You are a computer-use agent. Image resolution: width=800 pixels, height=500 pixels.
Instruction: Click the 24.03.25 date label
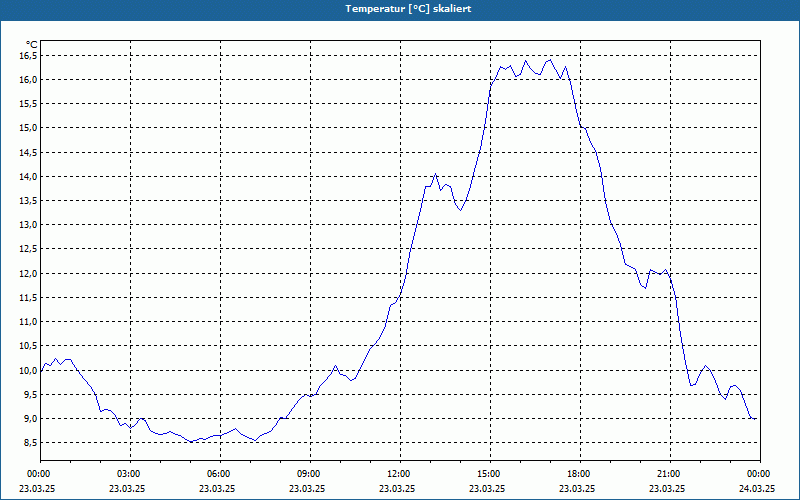click(757, 488)
